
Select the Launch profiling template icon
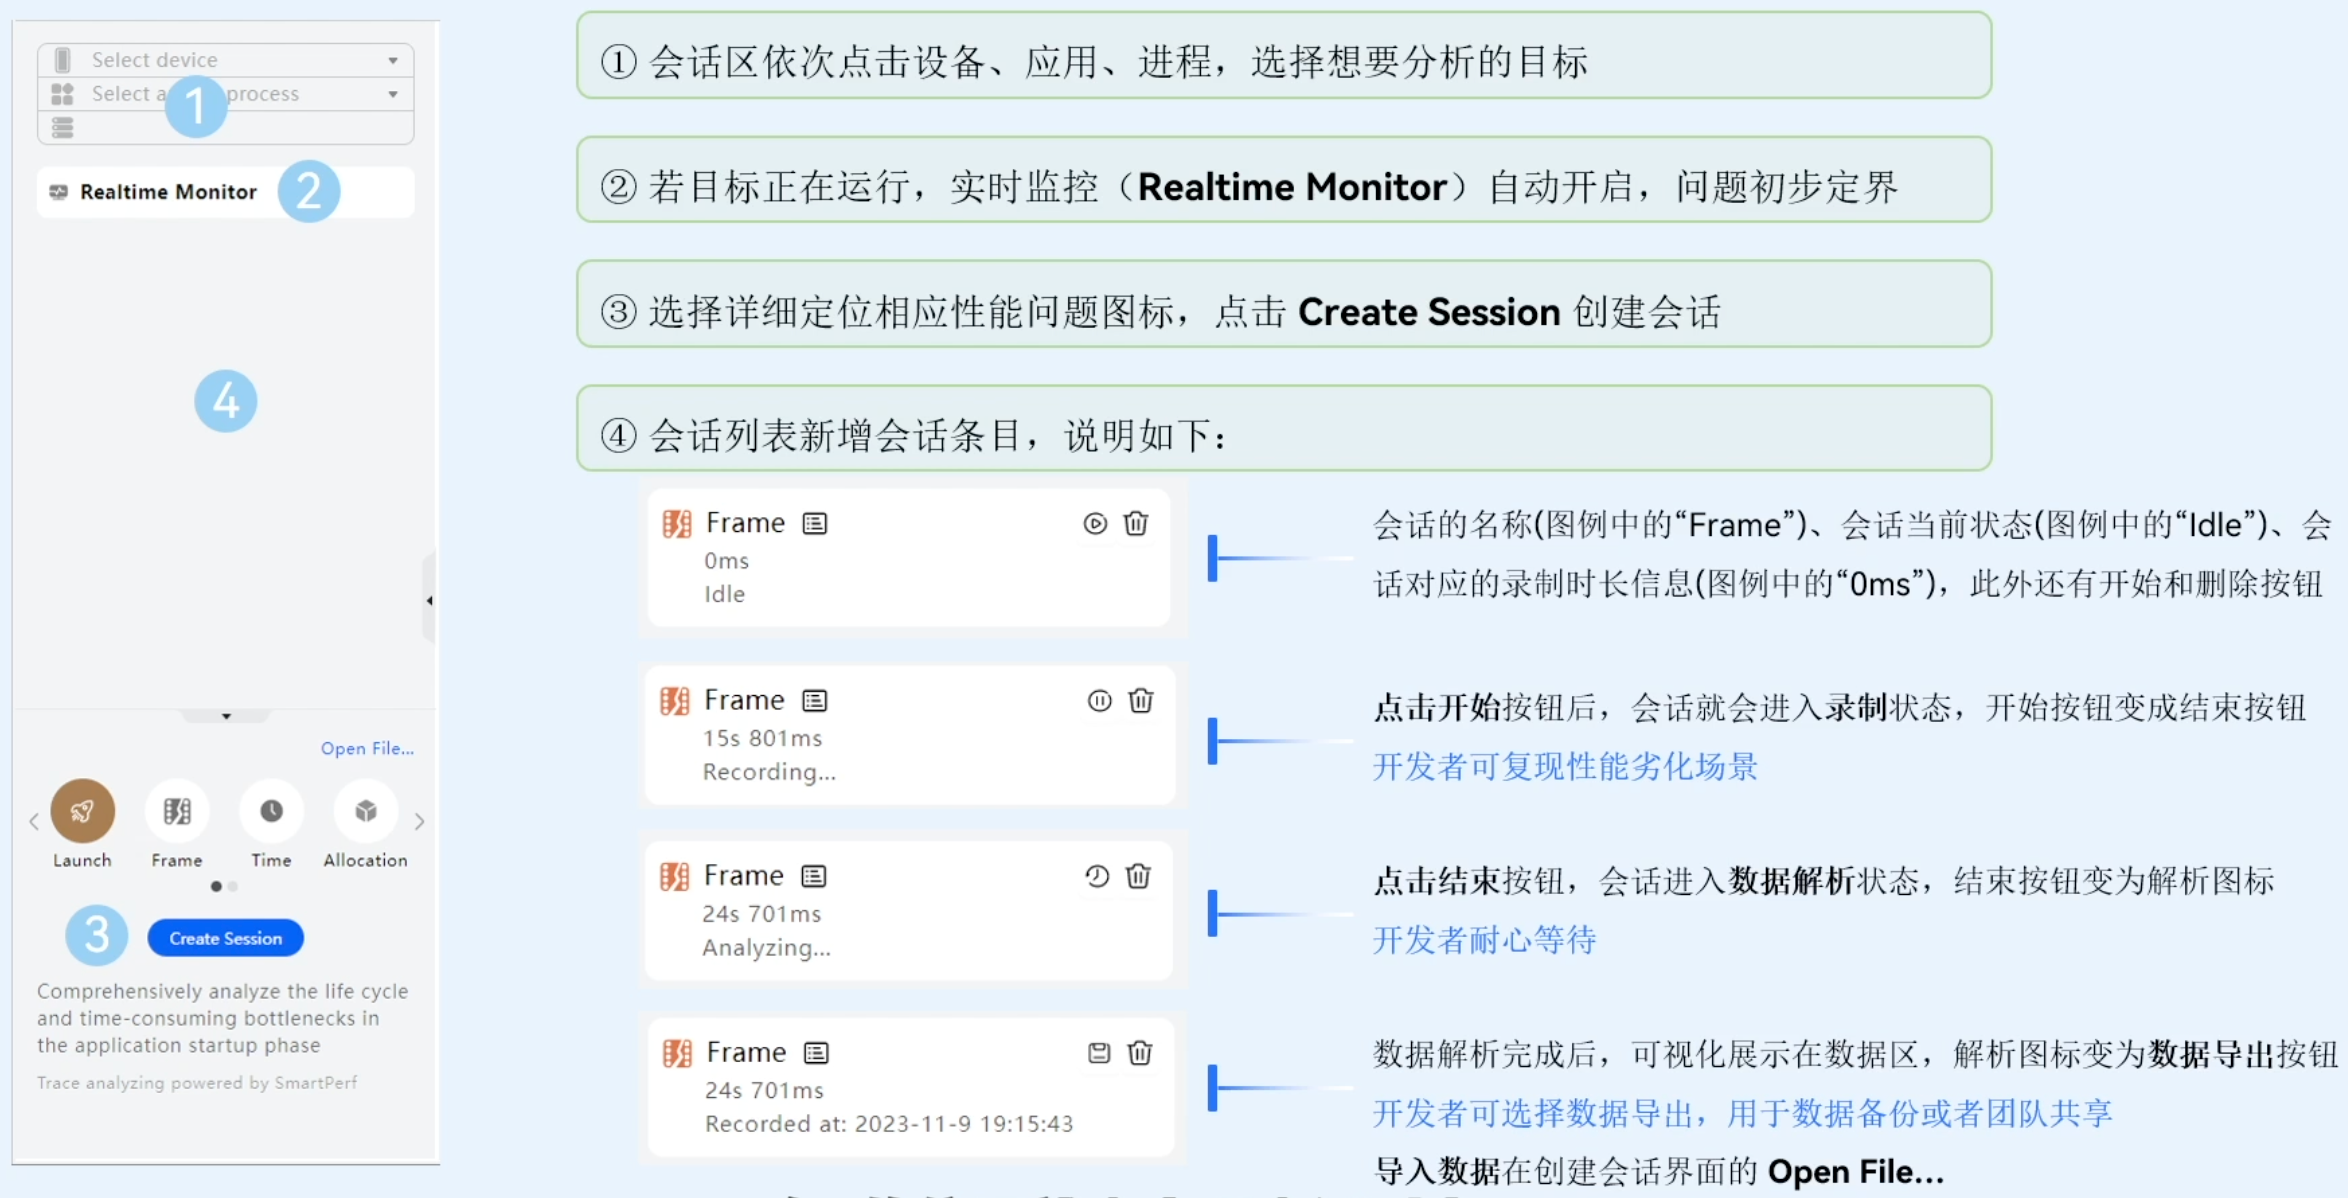83,811
